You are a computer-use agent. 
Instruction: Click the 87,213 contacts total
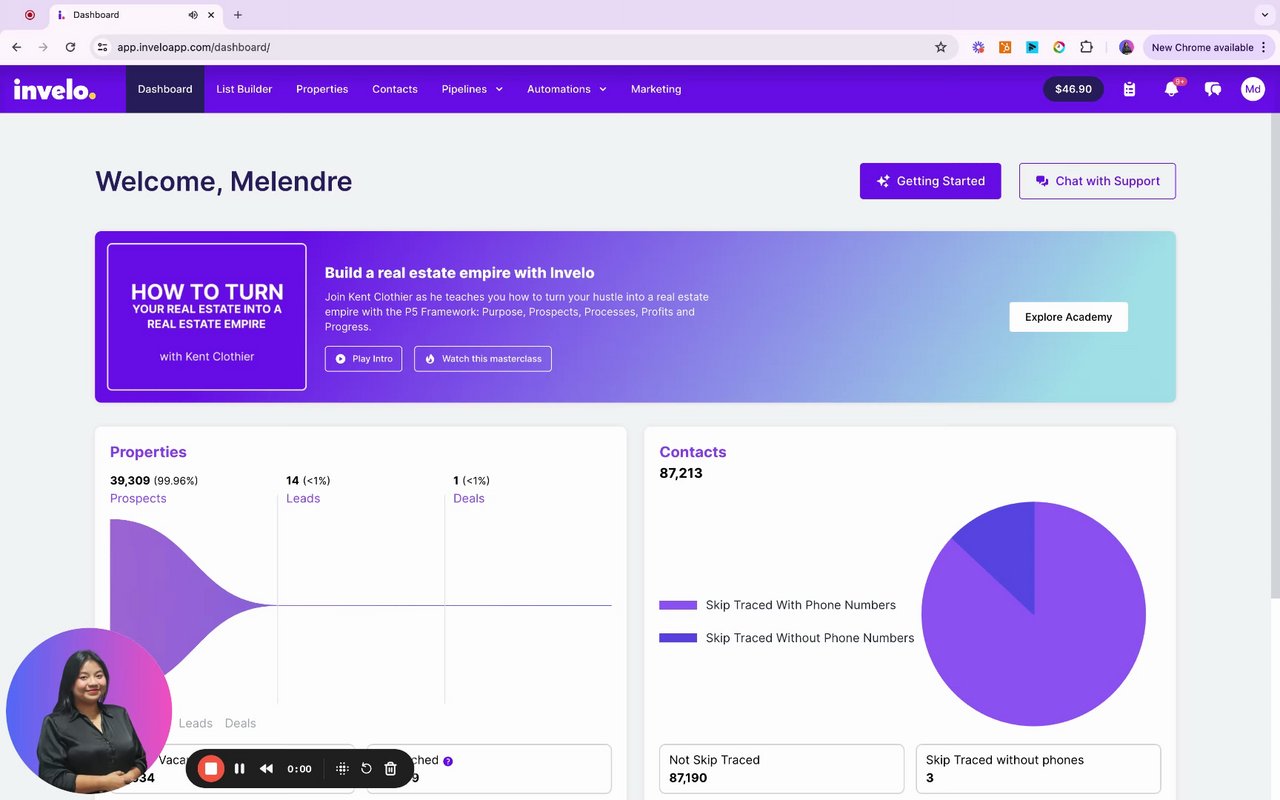681,473
